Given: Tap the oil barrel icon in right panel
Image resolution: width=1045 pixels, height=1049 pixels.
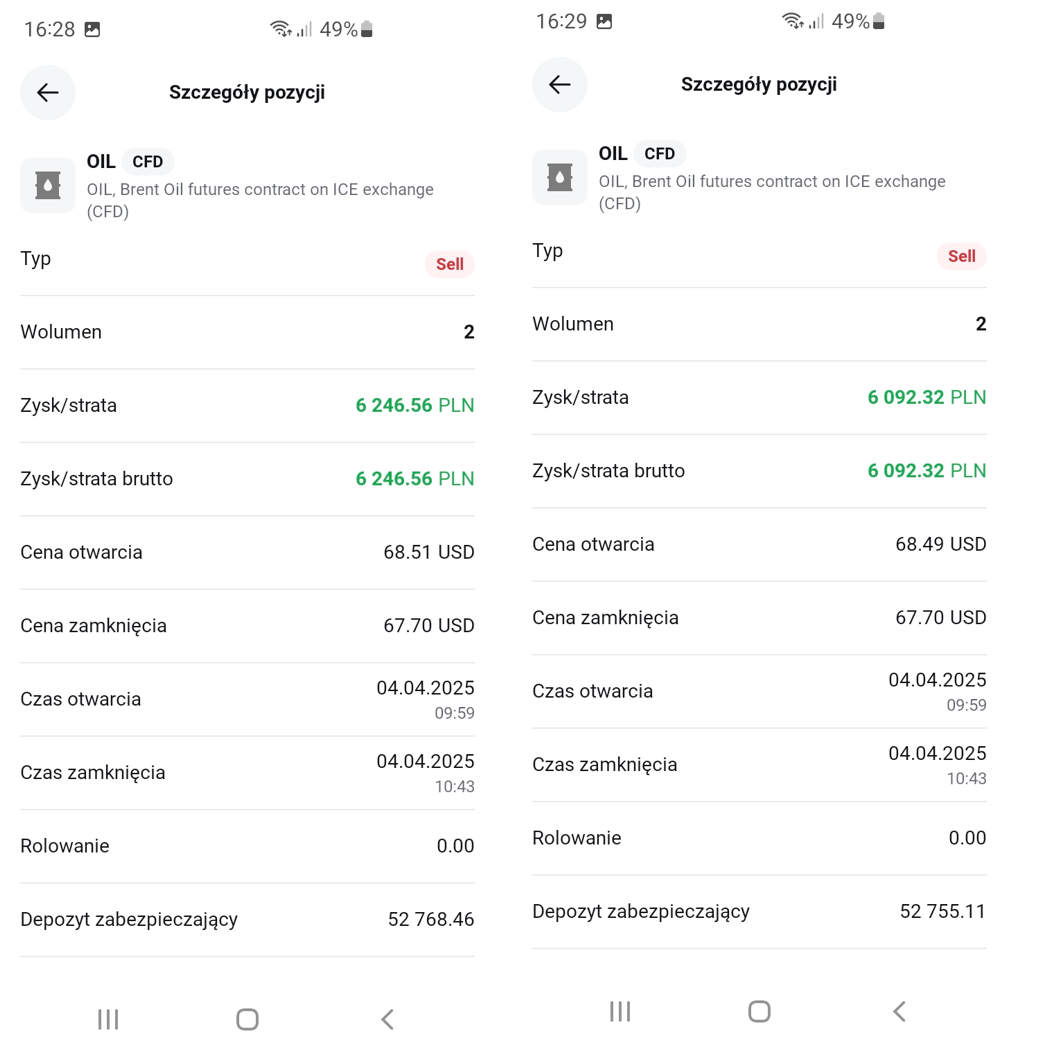Looking at the screenshot, I should click(559, 177).
